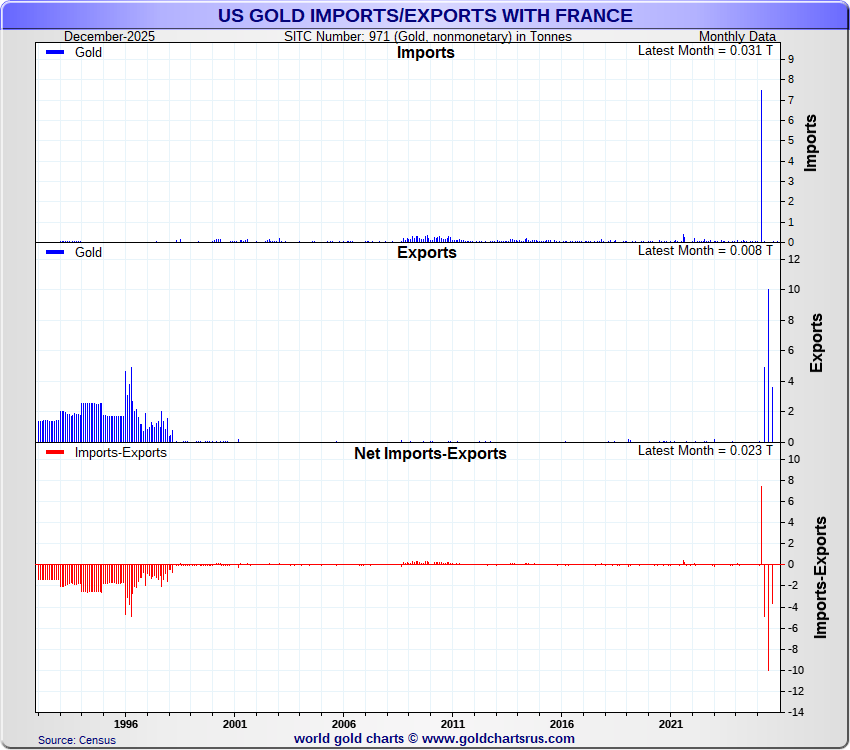Viewport: 850px width, 750px height.
Task: Click 'Latest Month = 0.031 T' in Imports panel
Action: (x=705, y=50)
